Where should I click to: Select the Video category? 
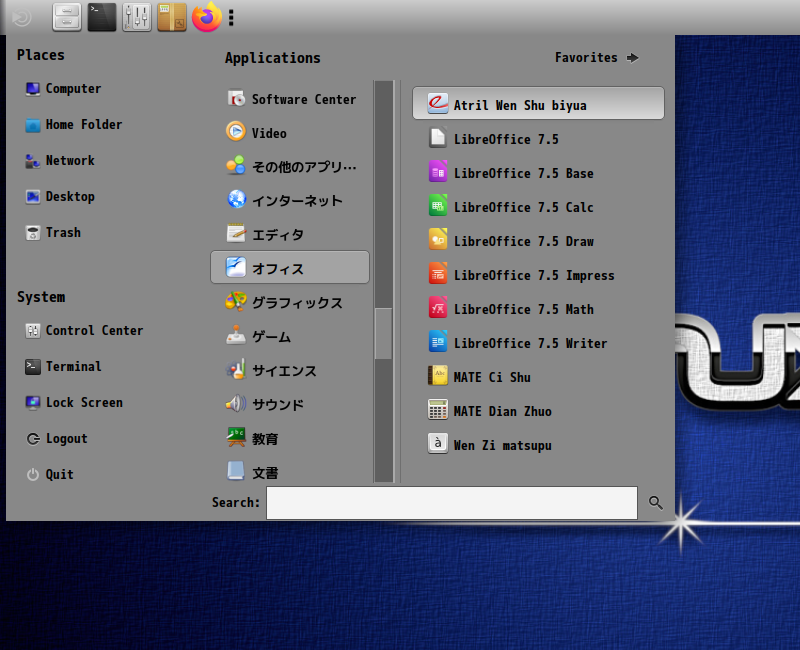coord(290,133)
